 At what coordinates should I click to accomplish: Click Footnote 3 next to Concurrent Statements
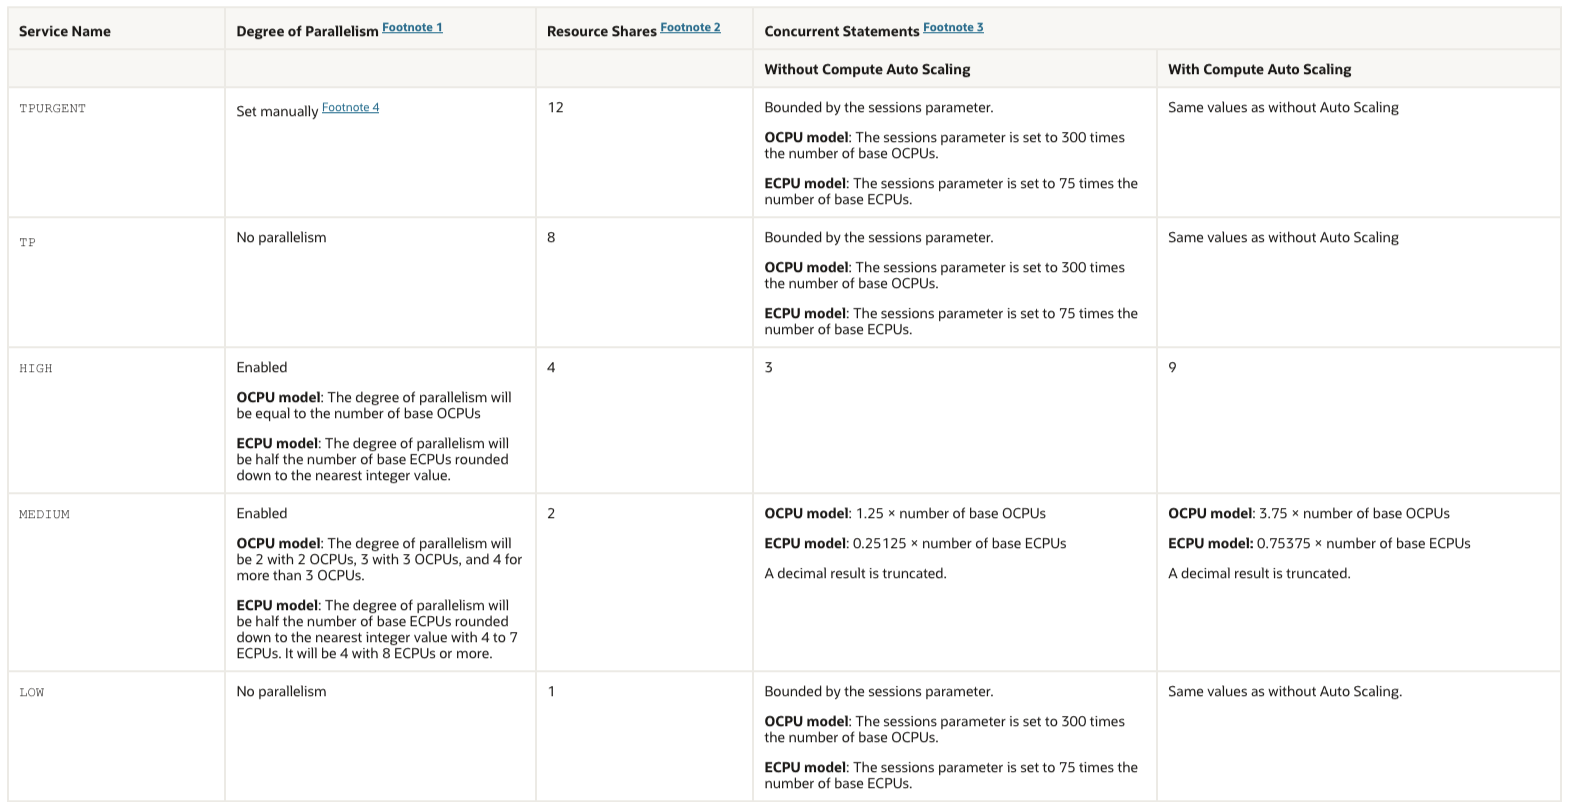pos(953,28)
